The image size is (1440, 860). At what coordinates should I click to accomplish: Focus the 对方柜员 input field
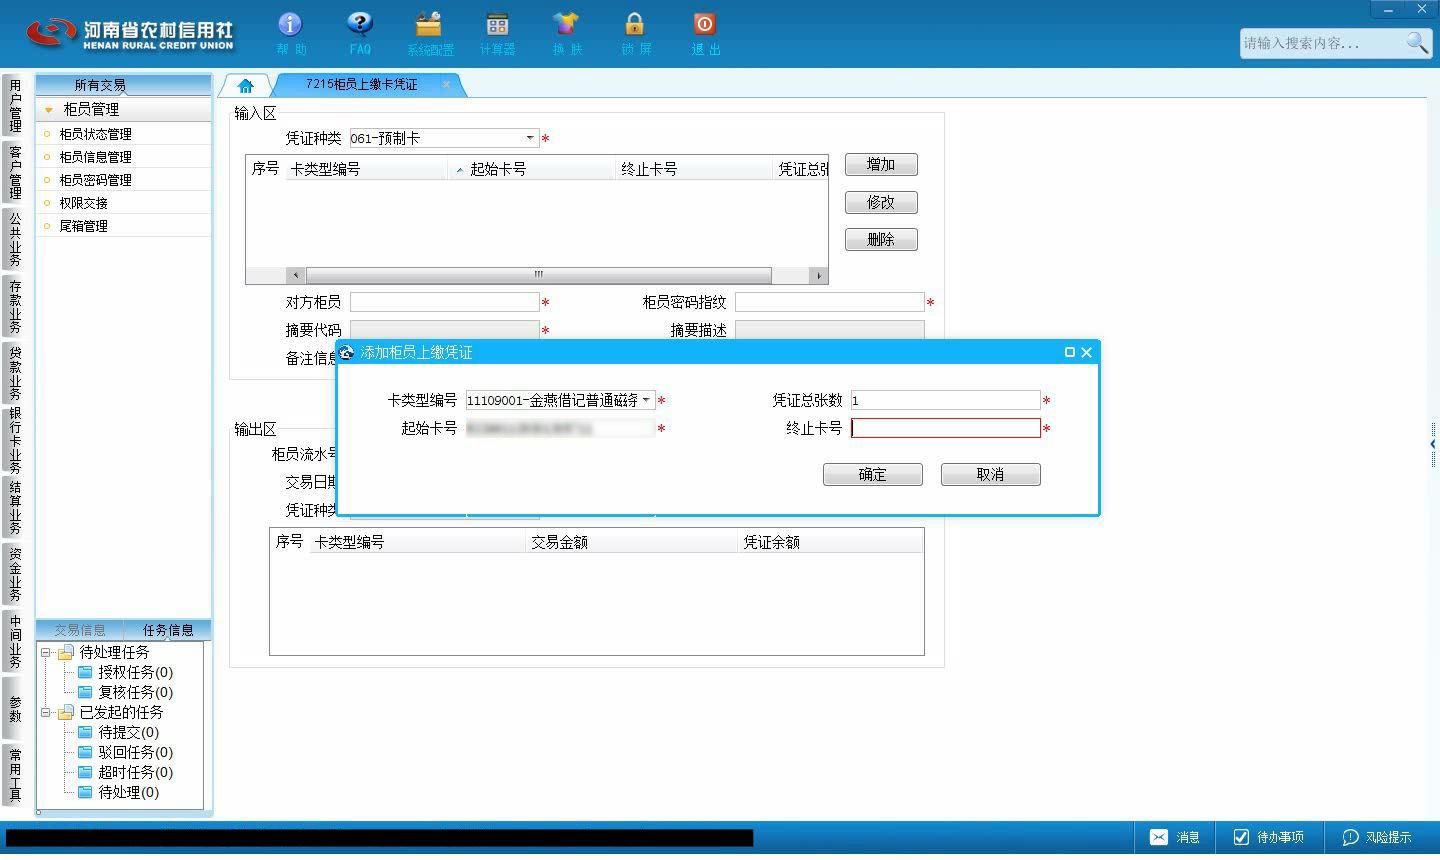click(444, 302)
